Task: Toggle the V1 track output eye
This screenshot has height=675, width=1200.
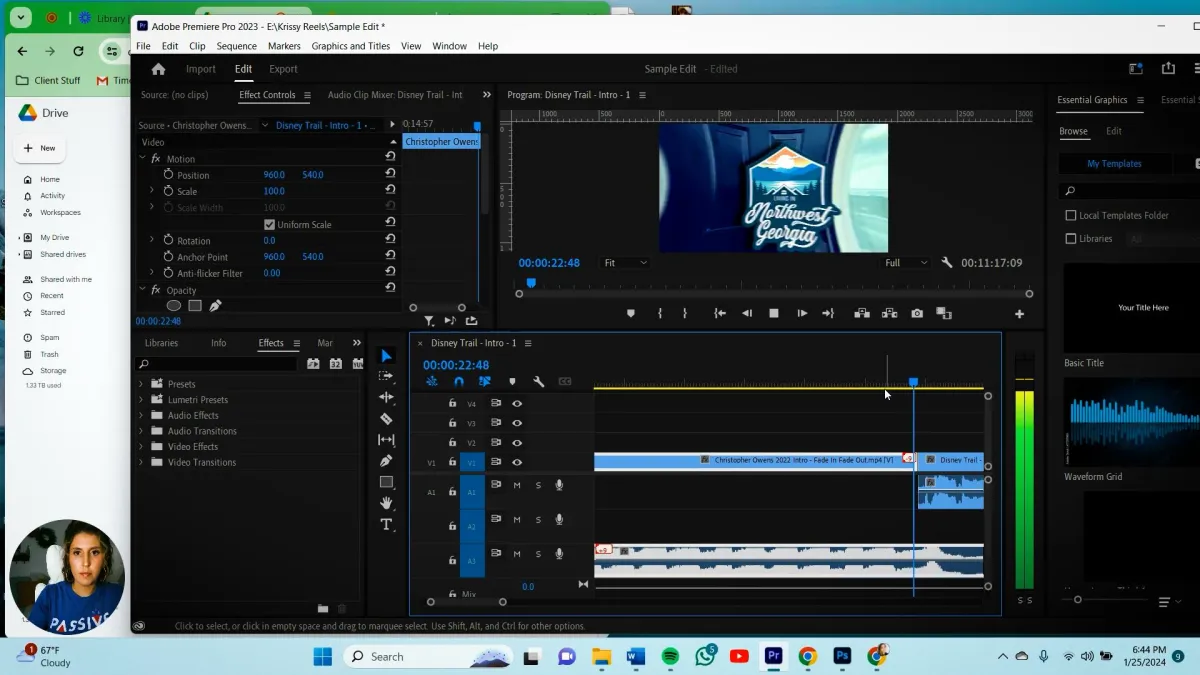Action: (x=517, y=462)
